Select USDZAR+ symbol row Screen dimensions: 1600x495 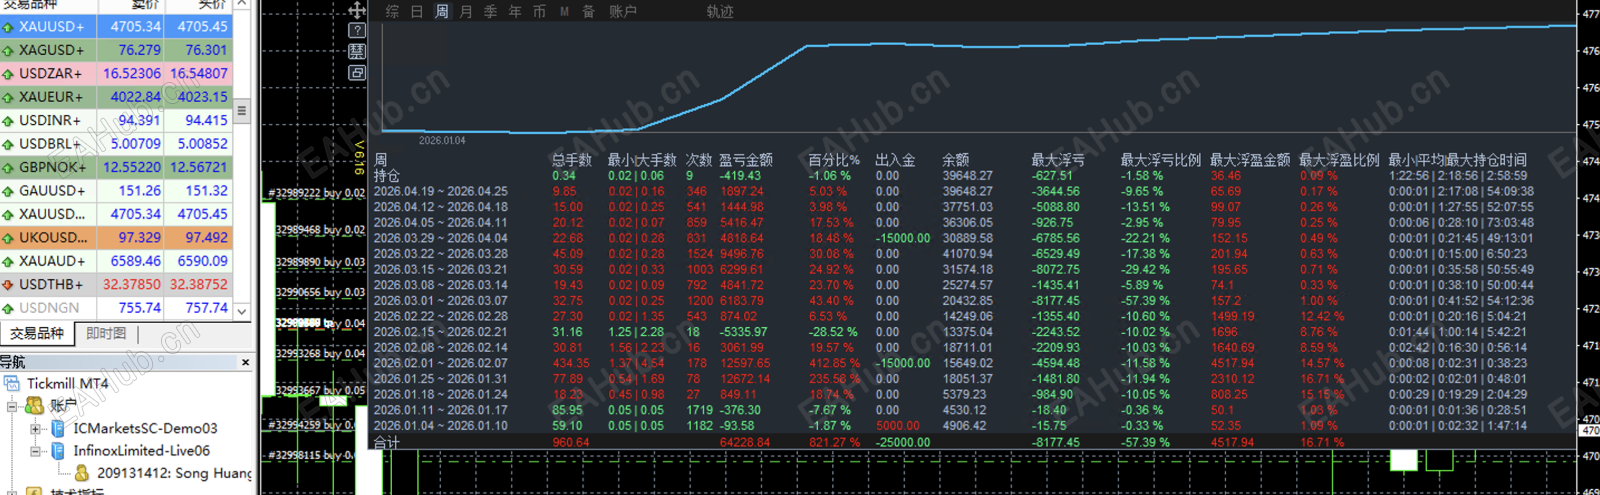point(117,73)
